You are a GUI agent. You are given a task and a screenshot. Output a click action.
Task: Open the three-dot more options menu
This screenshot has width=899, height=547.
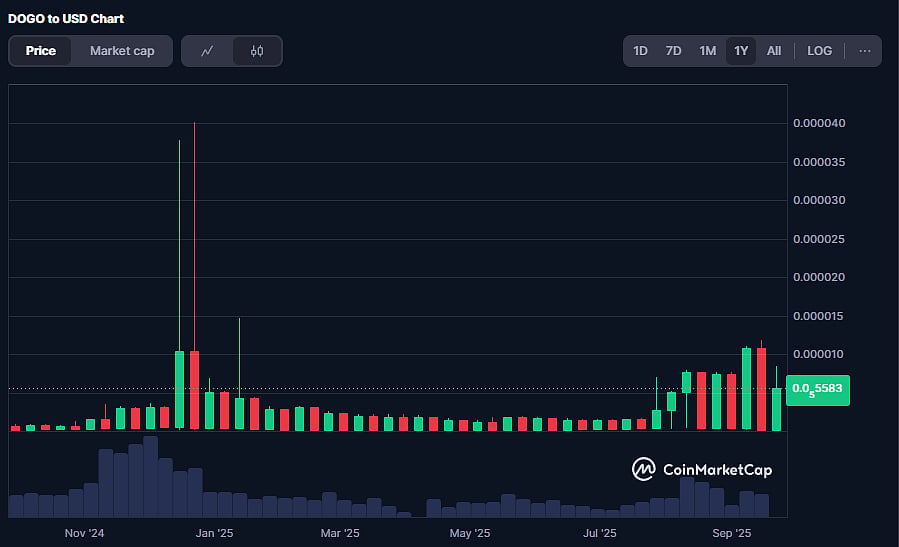(x=865, y=51)
